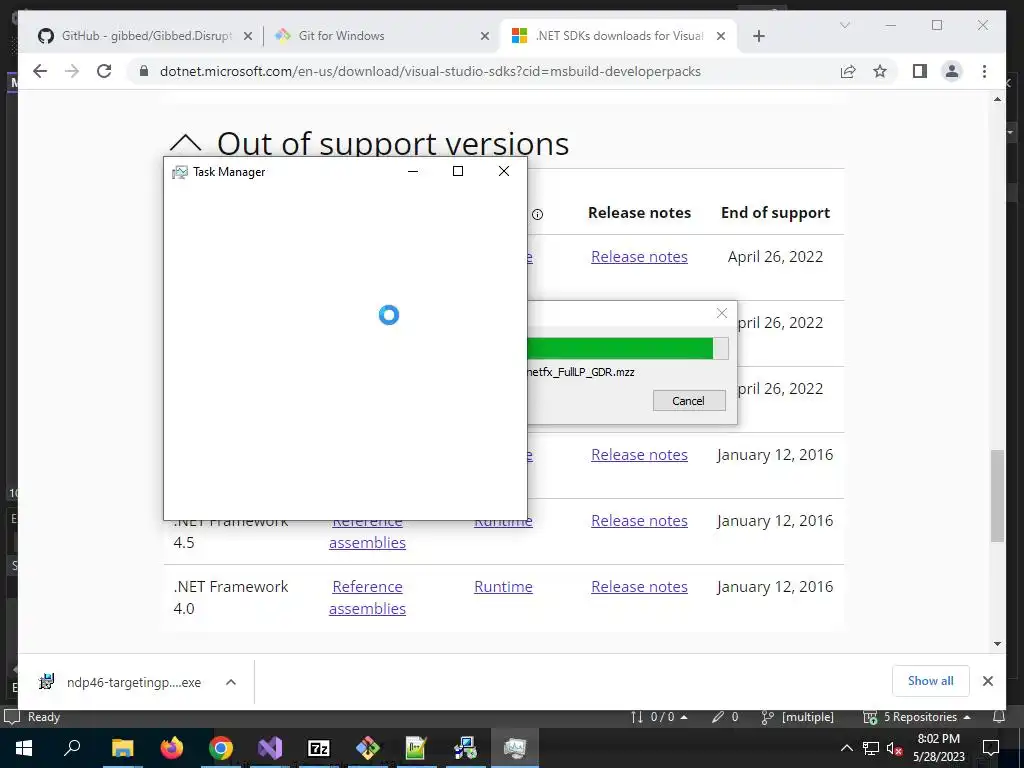
Task: View site information via lock icon
Action: point(144,71)
